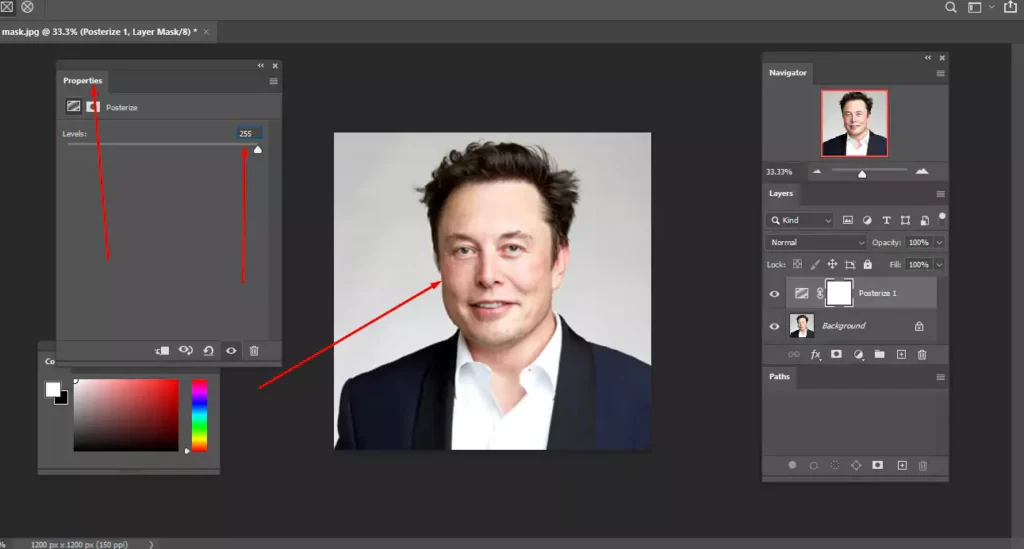Click the share icon at top right
This screenshot has height=549, width=1024.
1010,7
